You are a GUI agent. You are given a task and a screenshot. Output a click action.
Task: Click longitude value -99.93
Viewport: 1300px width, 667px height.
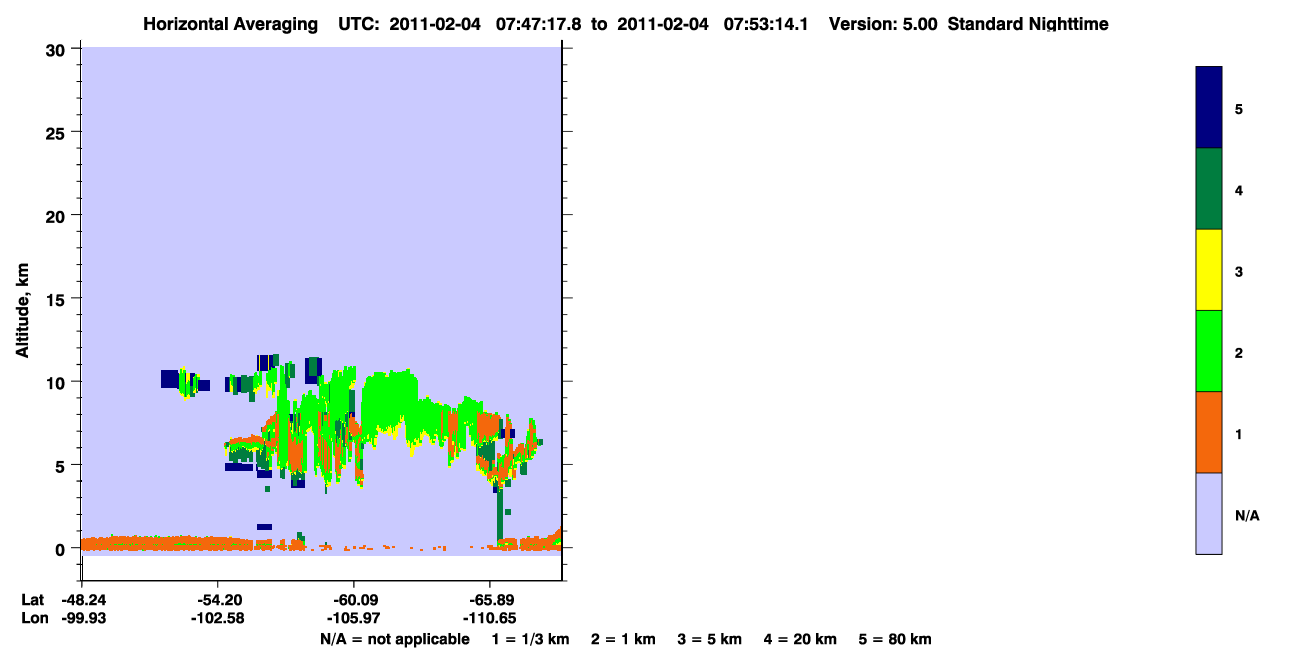click(x=82, y=618)
